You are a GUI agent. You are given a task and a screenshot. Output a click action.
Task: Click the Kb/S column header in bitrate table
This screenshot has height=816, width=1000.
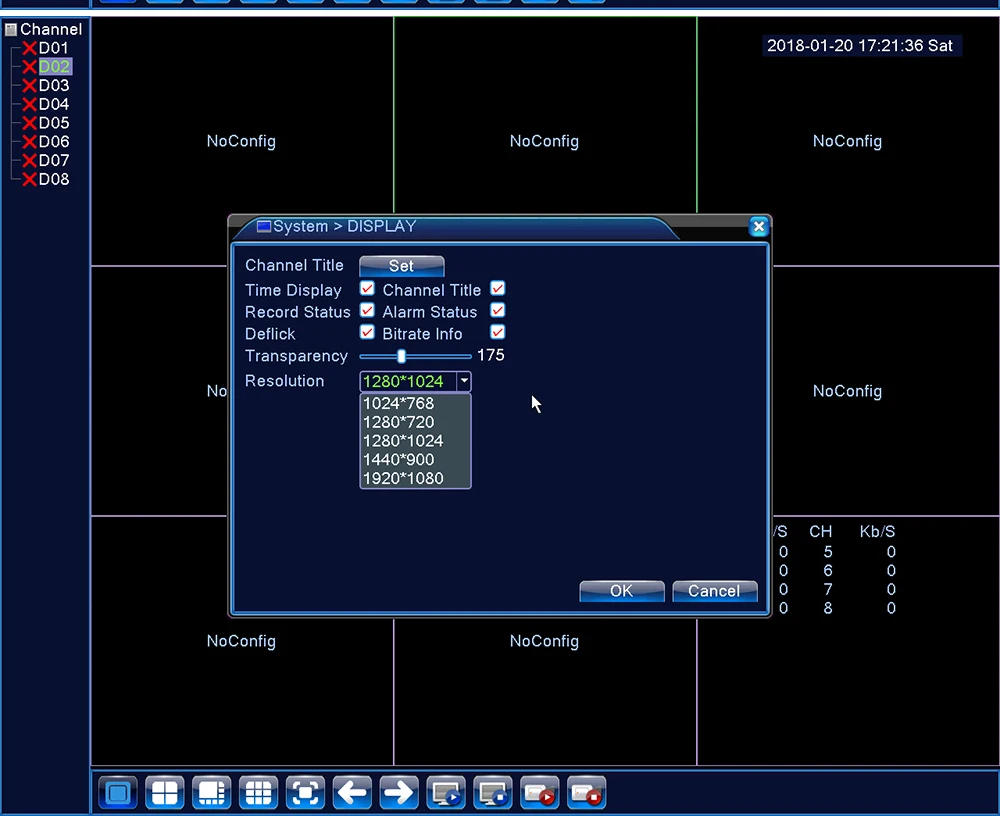(878, 531)
